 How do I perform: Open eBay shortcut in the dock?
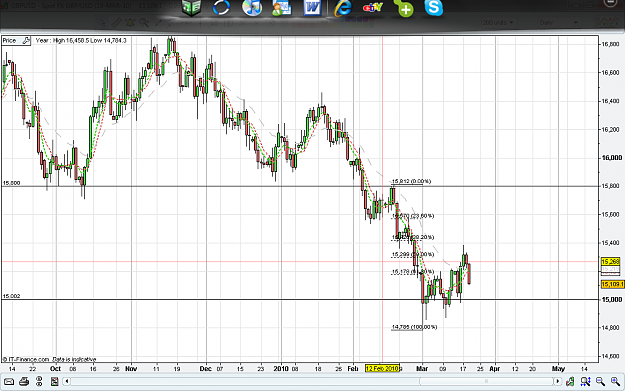tap(373, 8)
